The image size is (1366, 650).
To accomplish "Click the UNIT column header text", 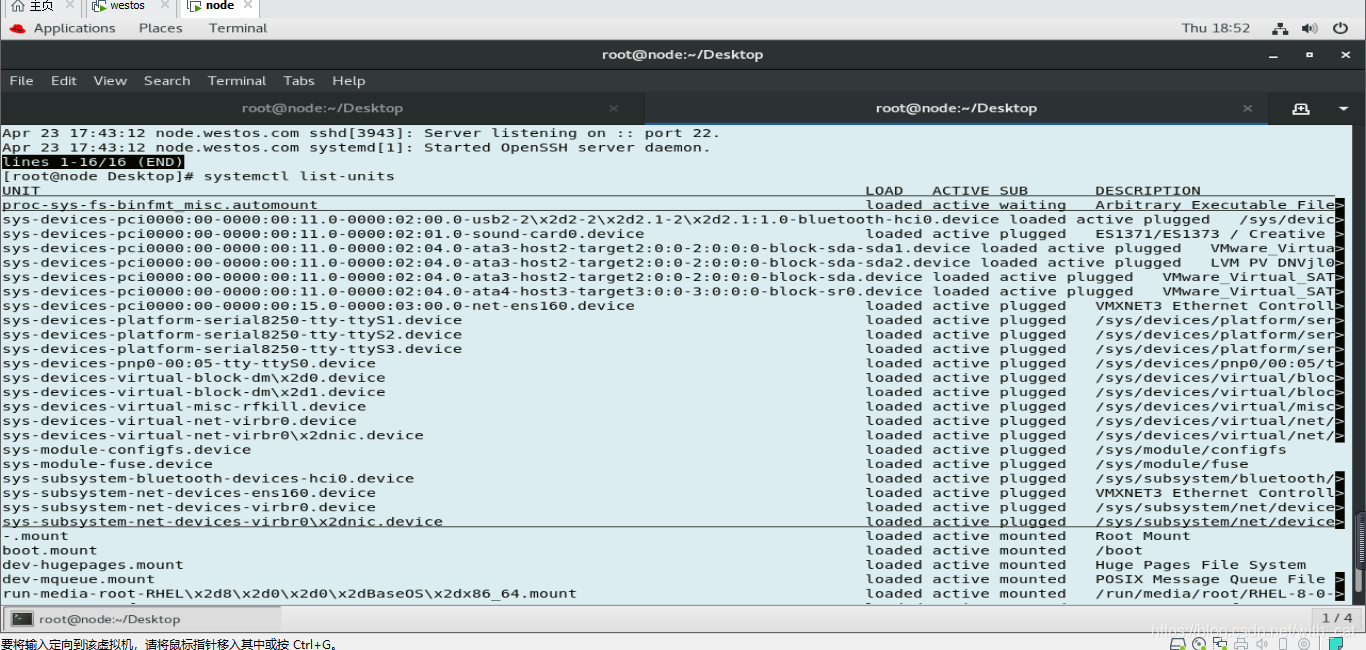I will (x=21, y=191).
